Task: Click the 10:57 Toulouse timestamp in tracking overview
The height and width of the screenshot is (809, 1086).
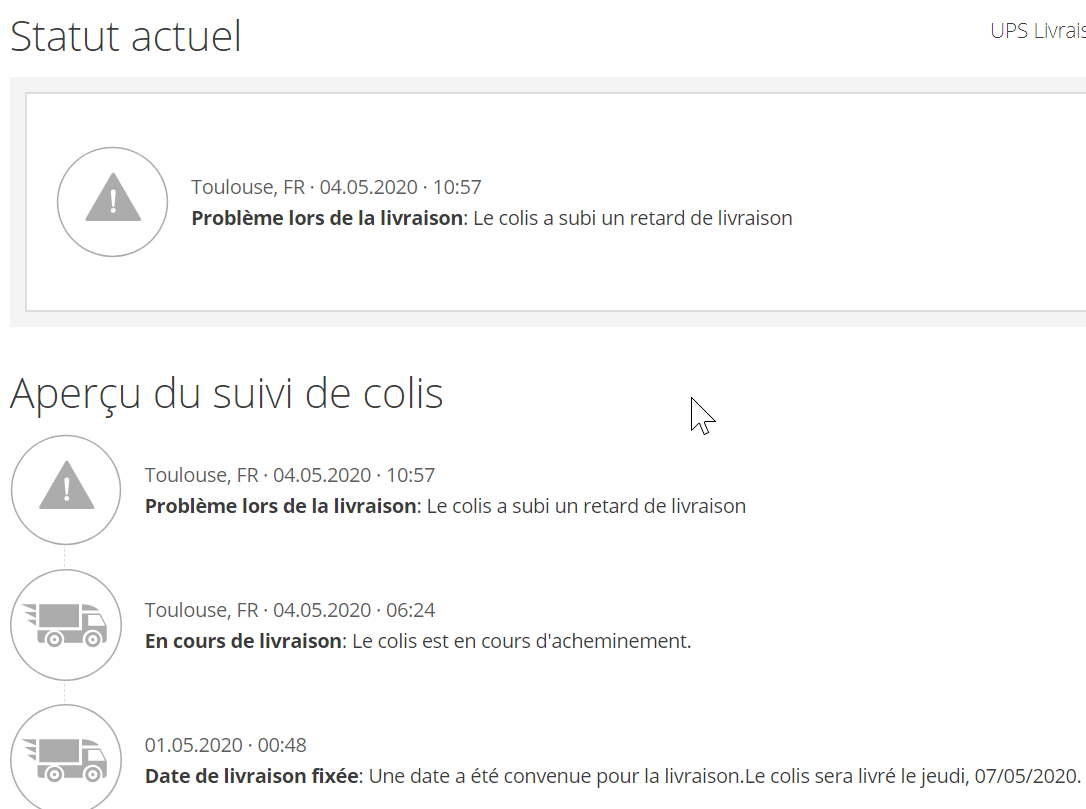Action: (x=290, y=475)
